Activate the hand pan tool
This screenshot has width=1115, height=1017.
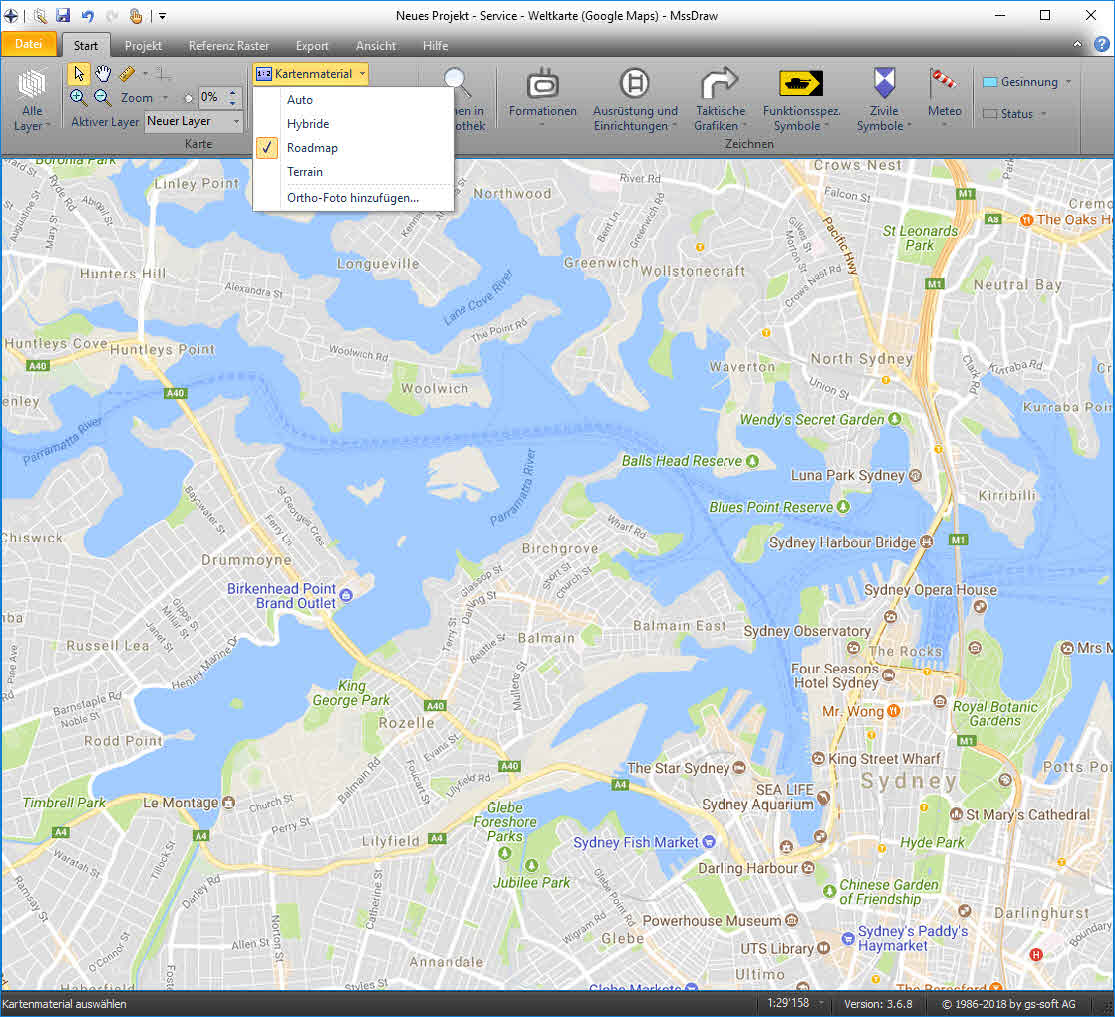103,73
